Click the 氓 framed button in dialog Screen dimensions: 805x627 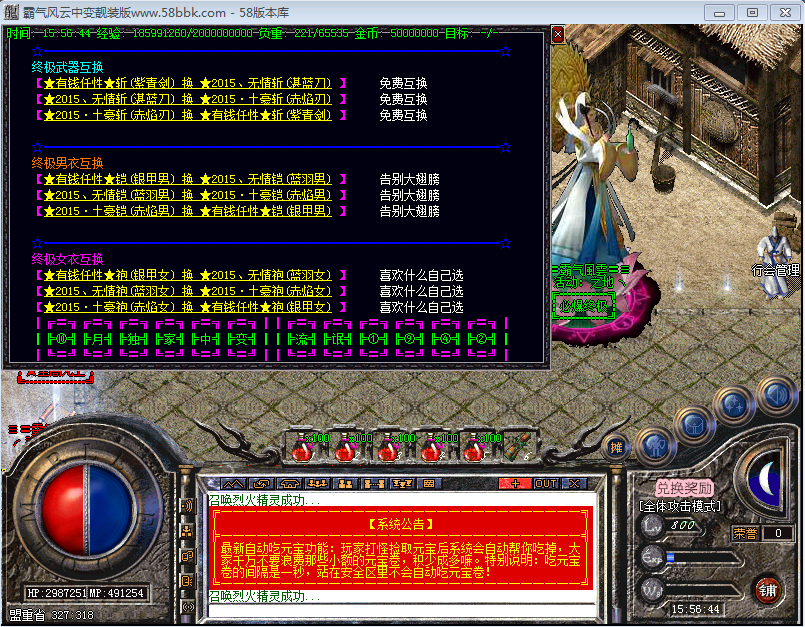click(337, 338)
